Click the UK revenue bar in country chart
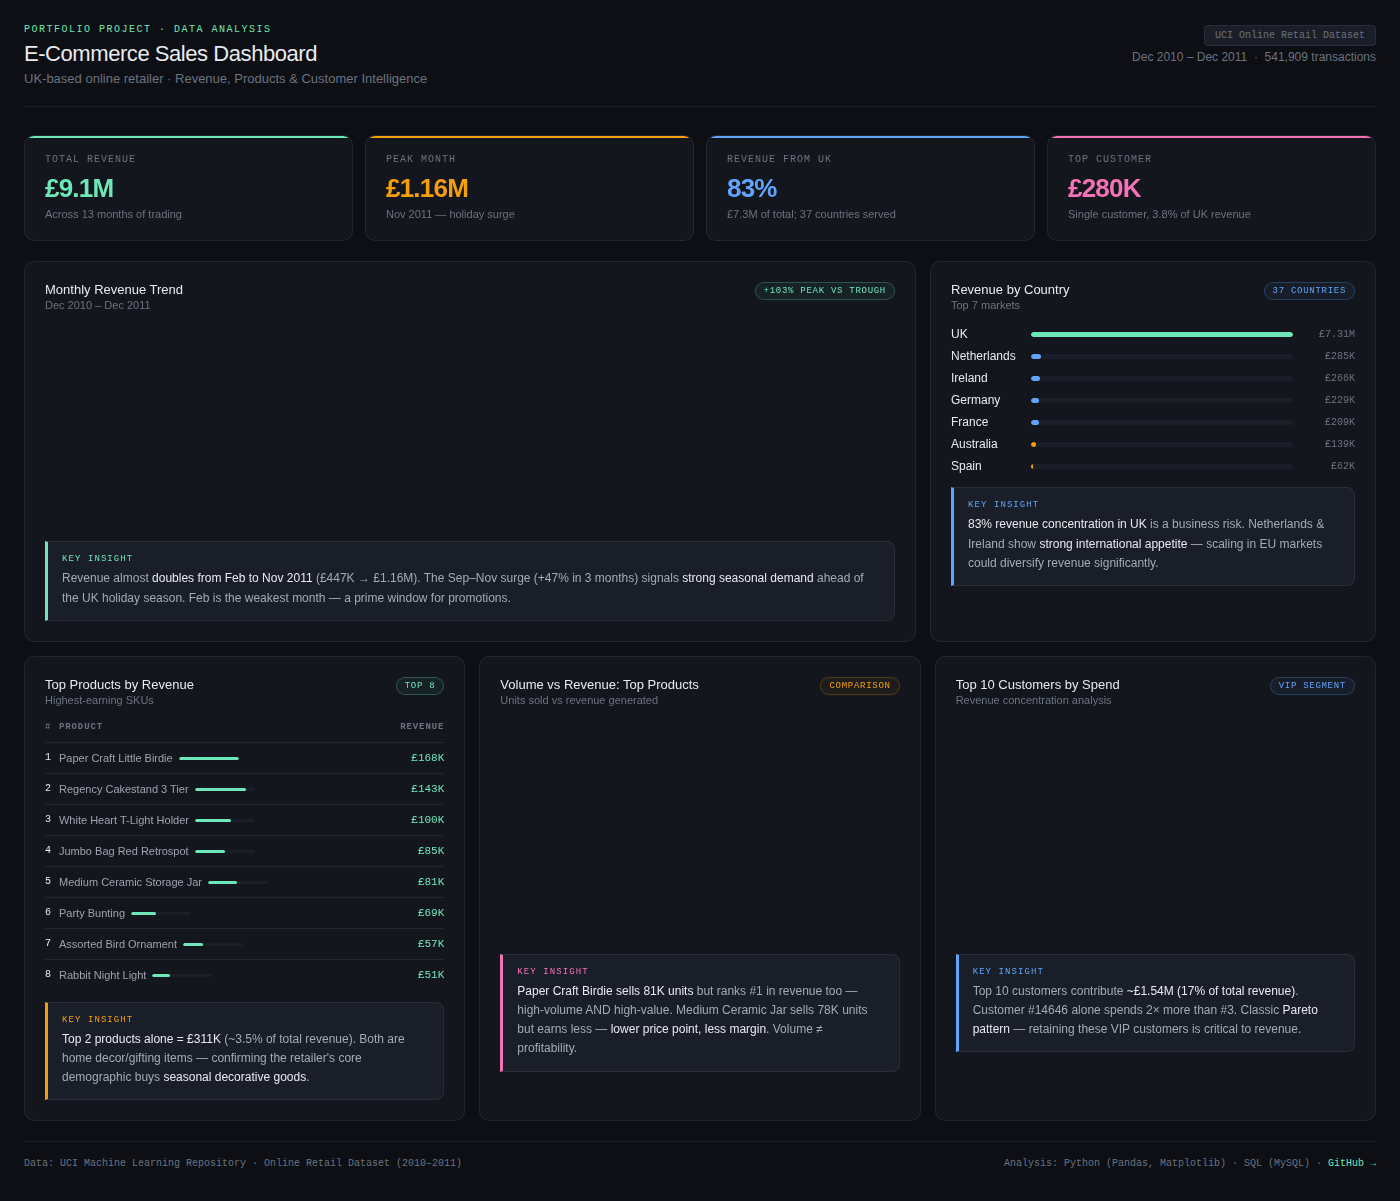The width and height of the screenshot is (1400, 1201). click(x=1160, y=334)
